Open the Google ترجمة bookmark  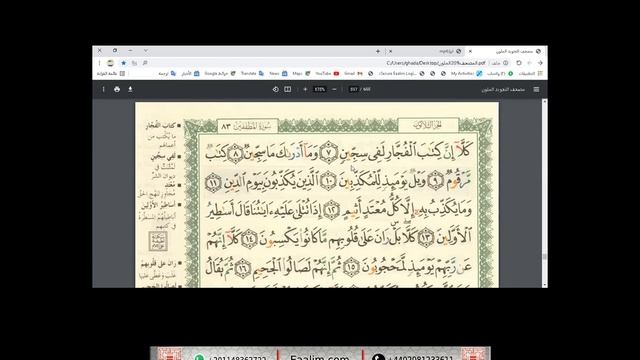click(220, 73)
